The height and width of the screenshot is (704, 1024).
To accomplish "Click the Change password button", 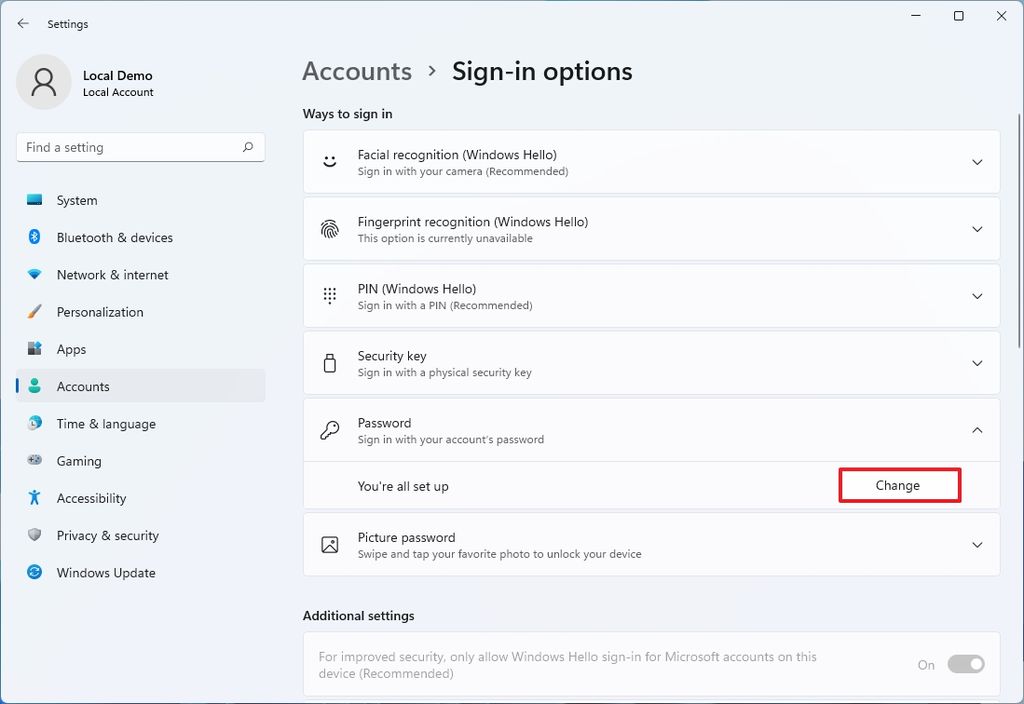I will [898, 484].
